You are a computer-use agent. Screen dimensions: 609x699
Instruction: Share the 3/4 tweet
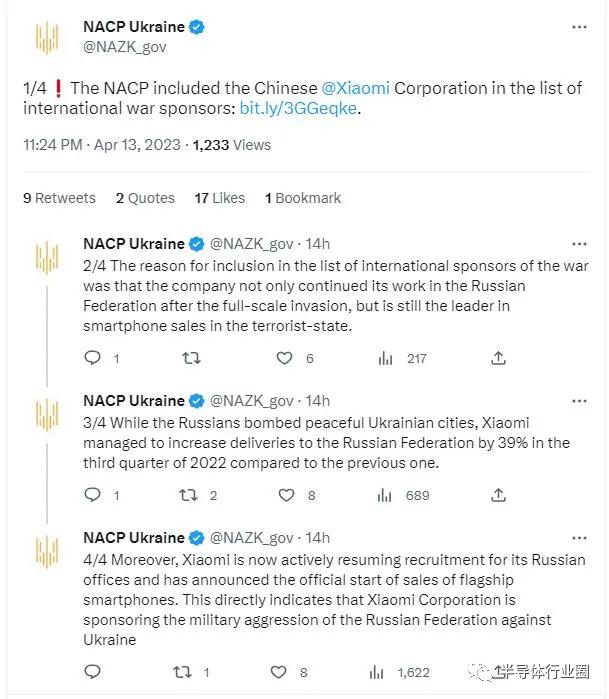coord(498,495)
